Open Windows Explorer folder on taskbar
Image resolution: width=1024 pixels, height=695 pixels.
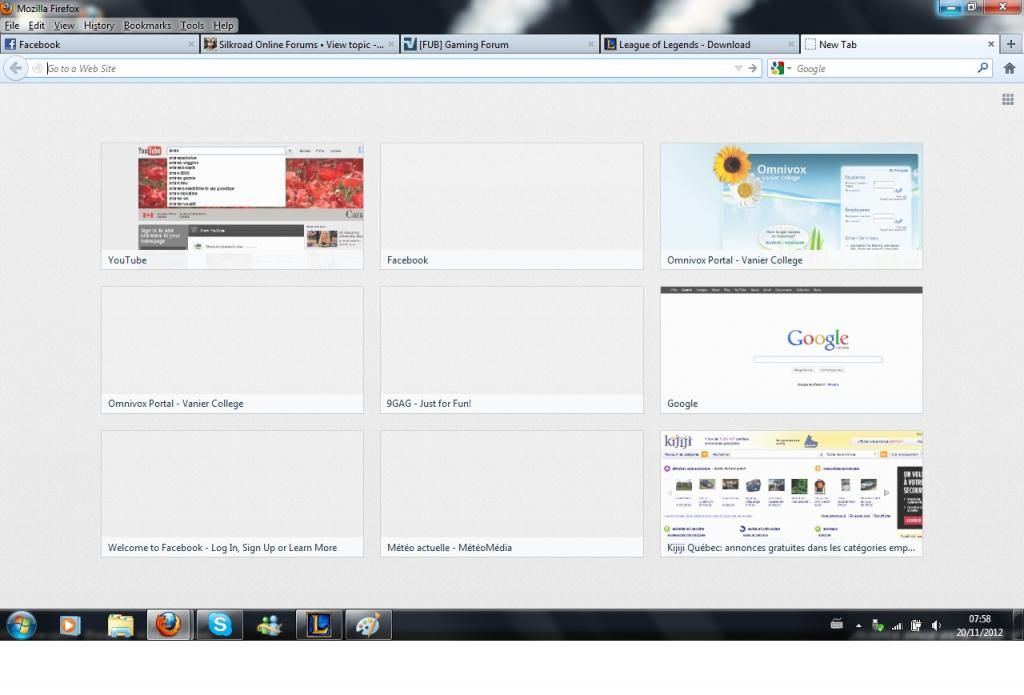click(120, 625)
